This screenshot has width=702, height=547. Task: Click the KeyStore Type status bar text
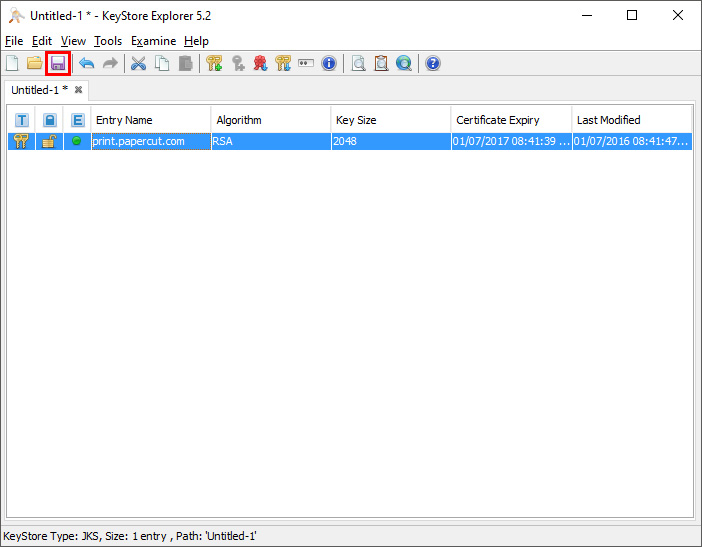(x=130, y=536)
